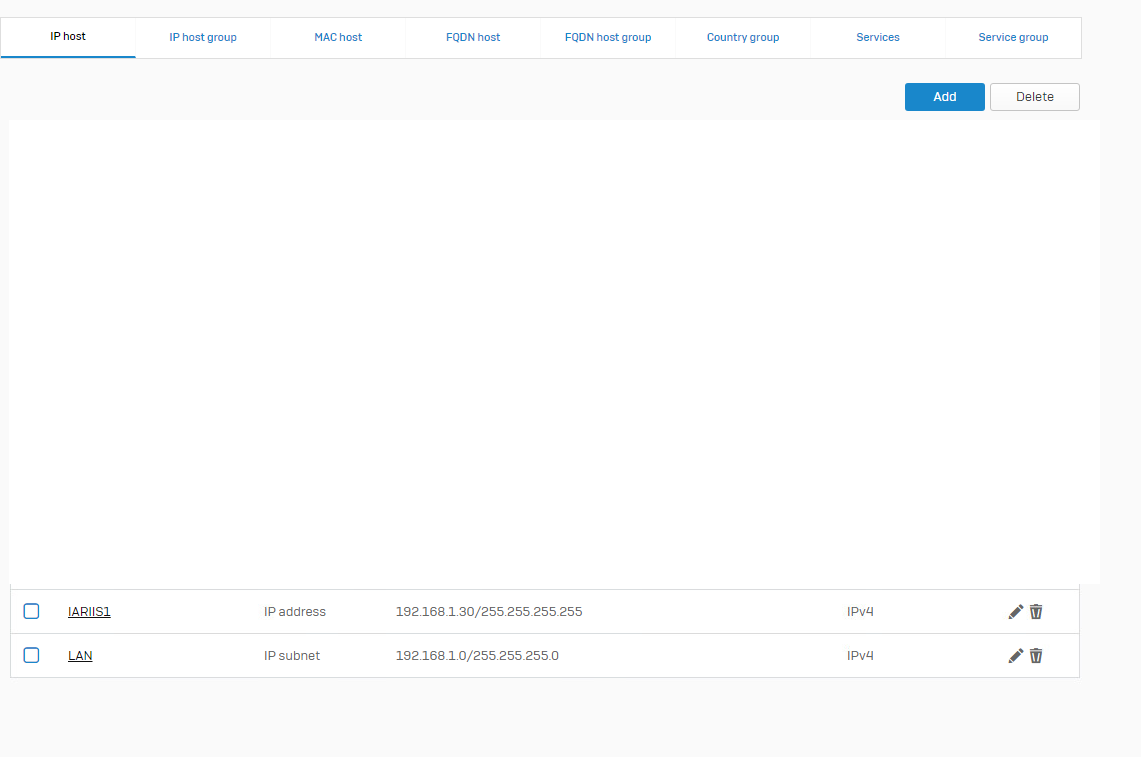Tick the checkbox for LAN
Screen dimensions: 1141x757
31,655
